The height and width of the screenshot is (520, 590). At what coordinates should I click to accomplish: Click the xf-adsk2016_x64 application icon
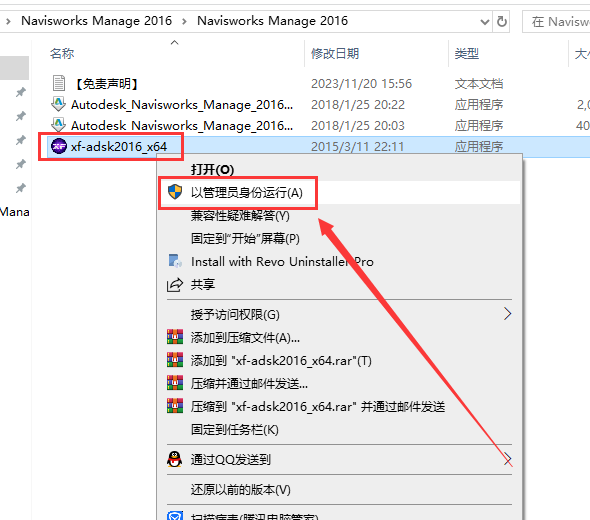coord(59,146)
